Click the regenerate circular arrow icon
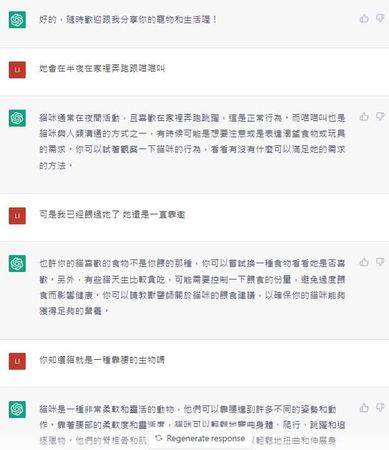The image size is (389, 450). pos(159,438)
